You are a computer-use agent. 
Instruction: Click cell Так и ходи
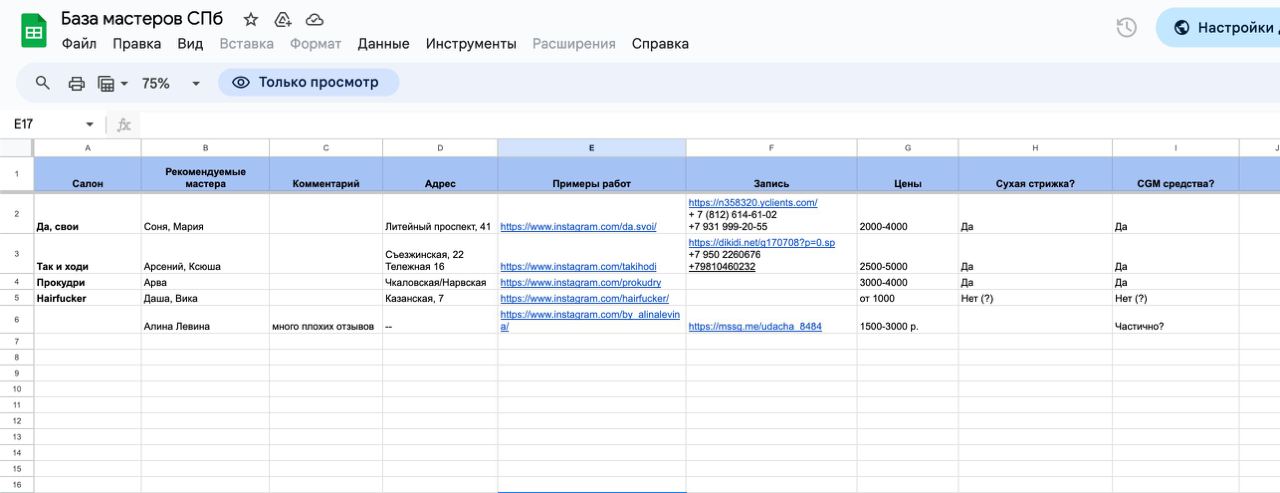87,254
